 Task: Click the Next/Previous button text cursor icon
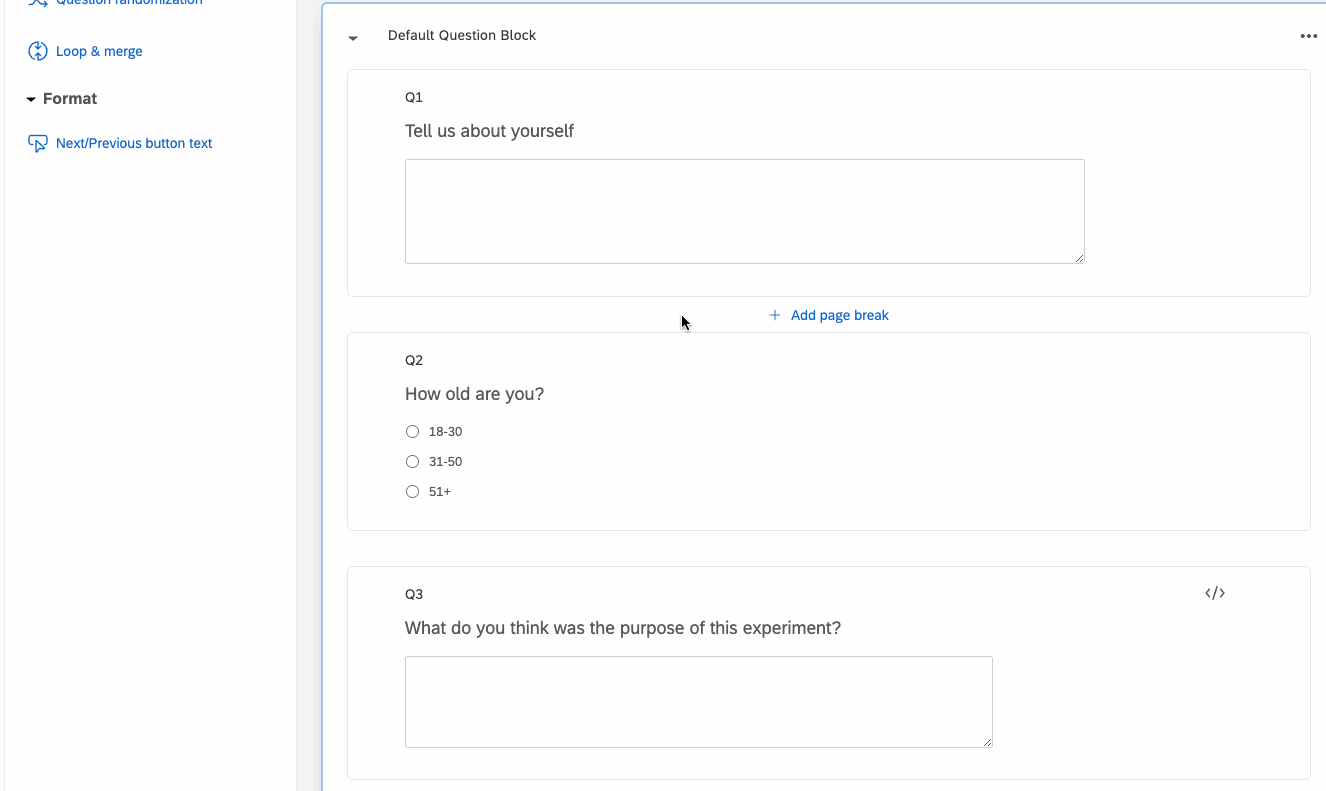pos(38,143)
